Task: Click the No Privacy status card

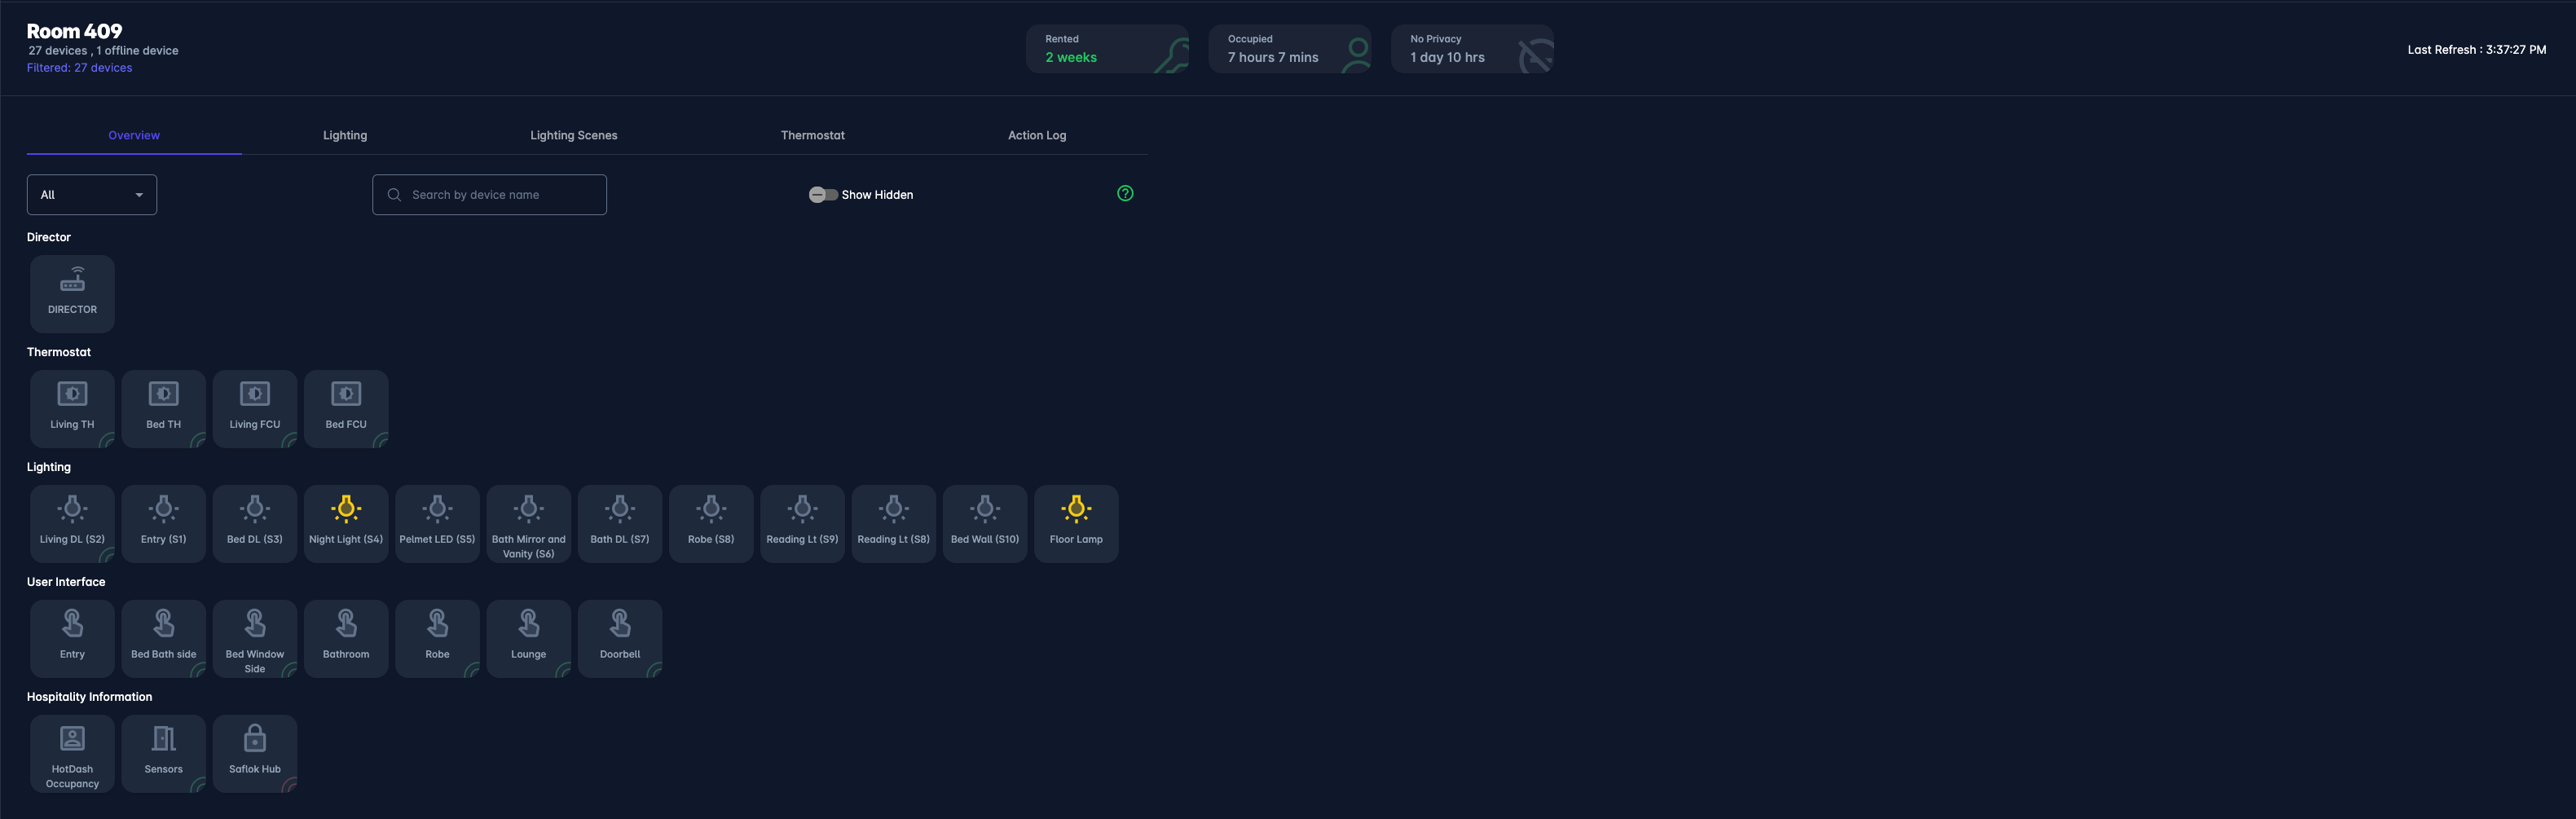Action: click(1471, 49)
